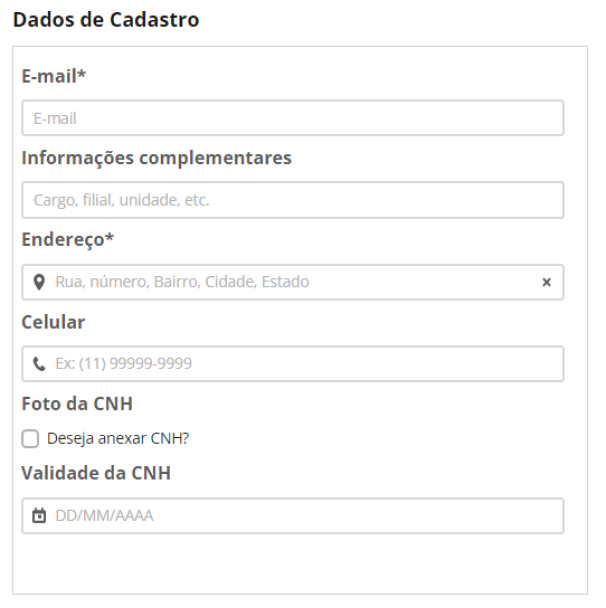The image size is (606, 608).
Task: Click the 'Deseja anexar CNH?' label text
Action: pos(118,439)
